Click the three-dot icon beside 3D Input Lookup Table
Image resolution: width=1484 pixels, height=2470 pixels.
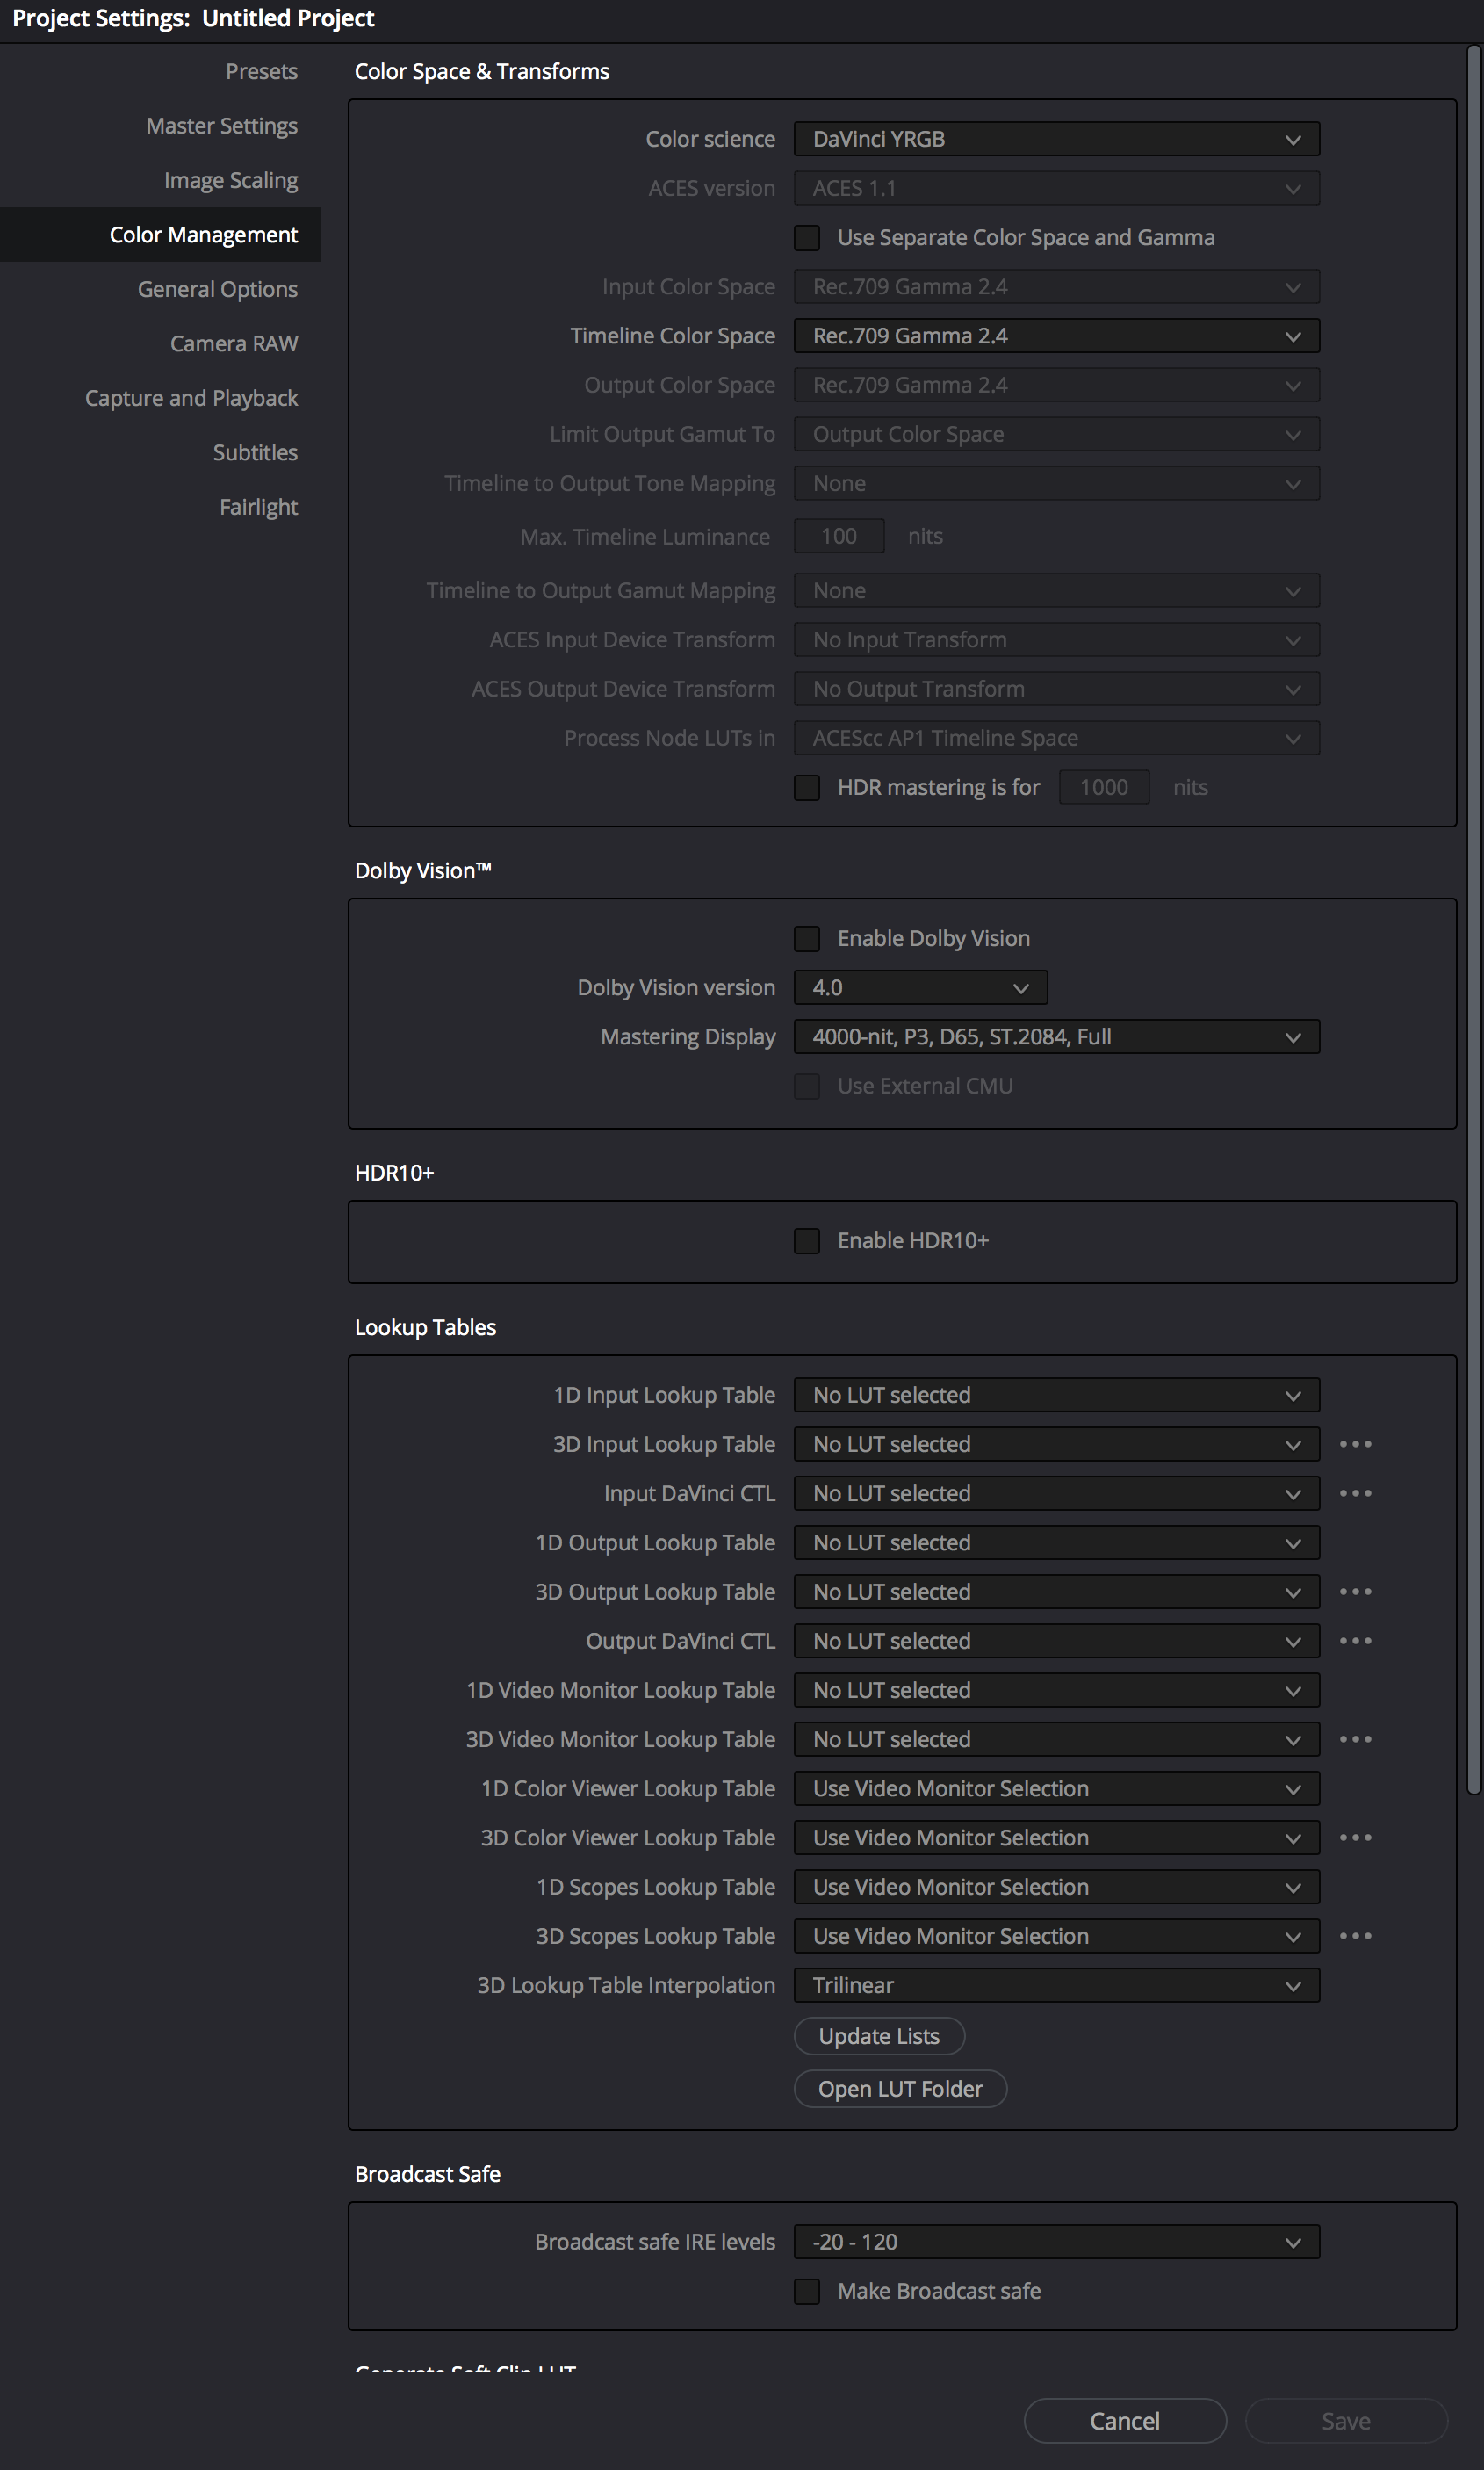(1355, 1444)
